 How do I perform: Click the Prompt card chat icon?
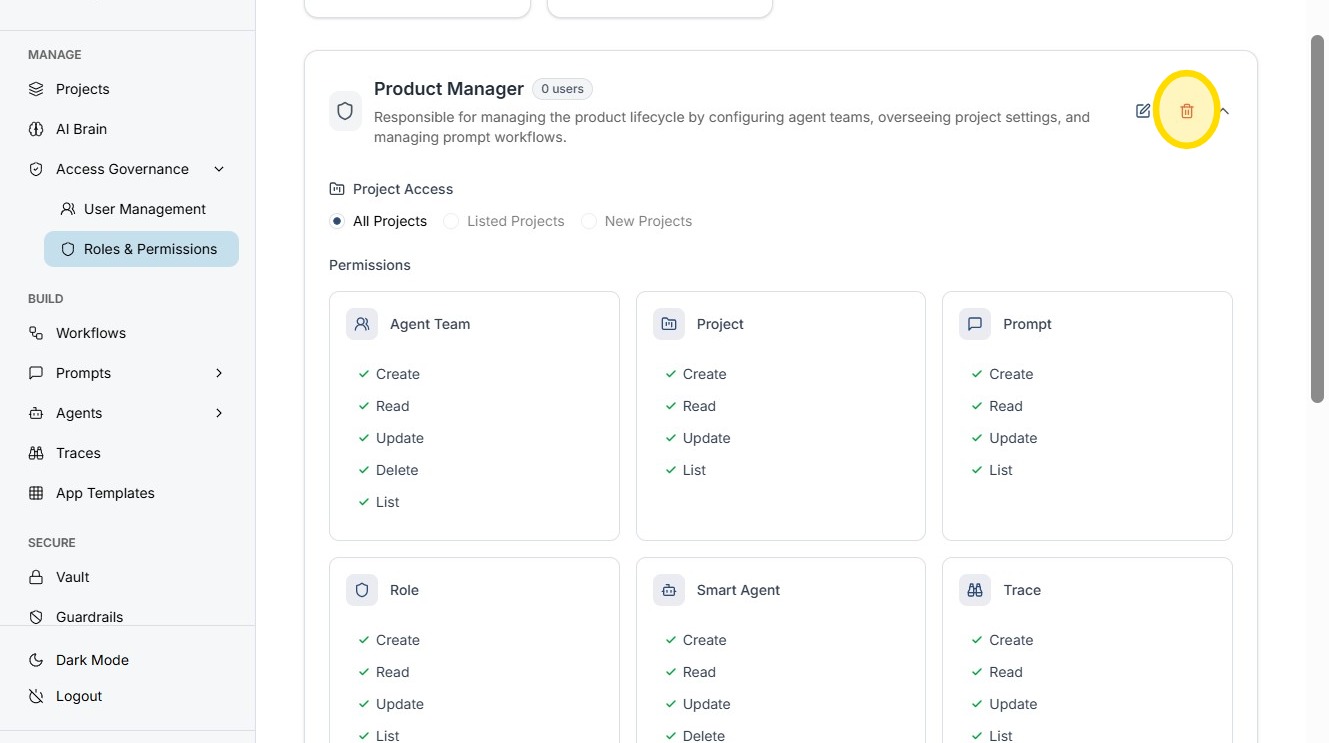[975, 324]
